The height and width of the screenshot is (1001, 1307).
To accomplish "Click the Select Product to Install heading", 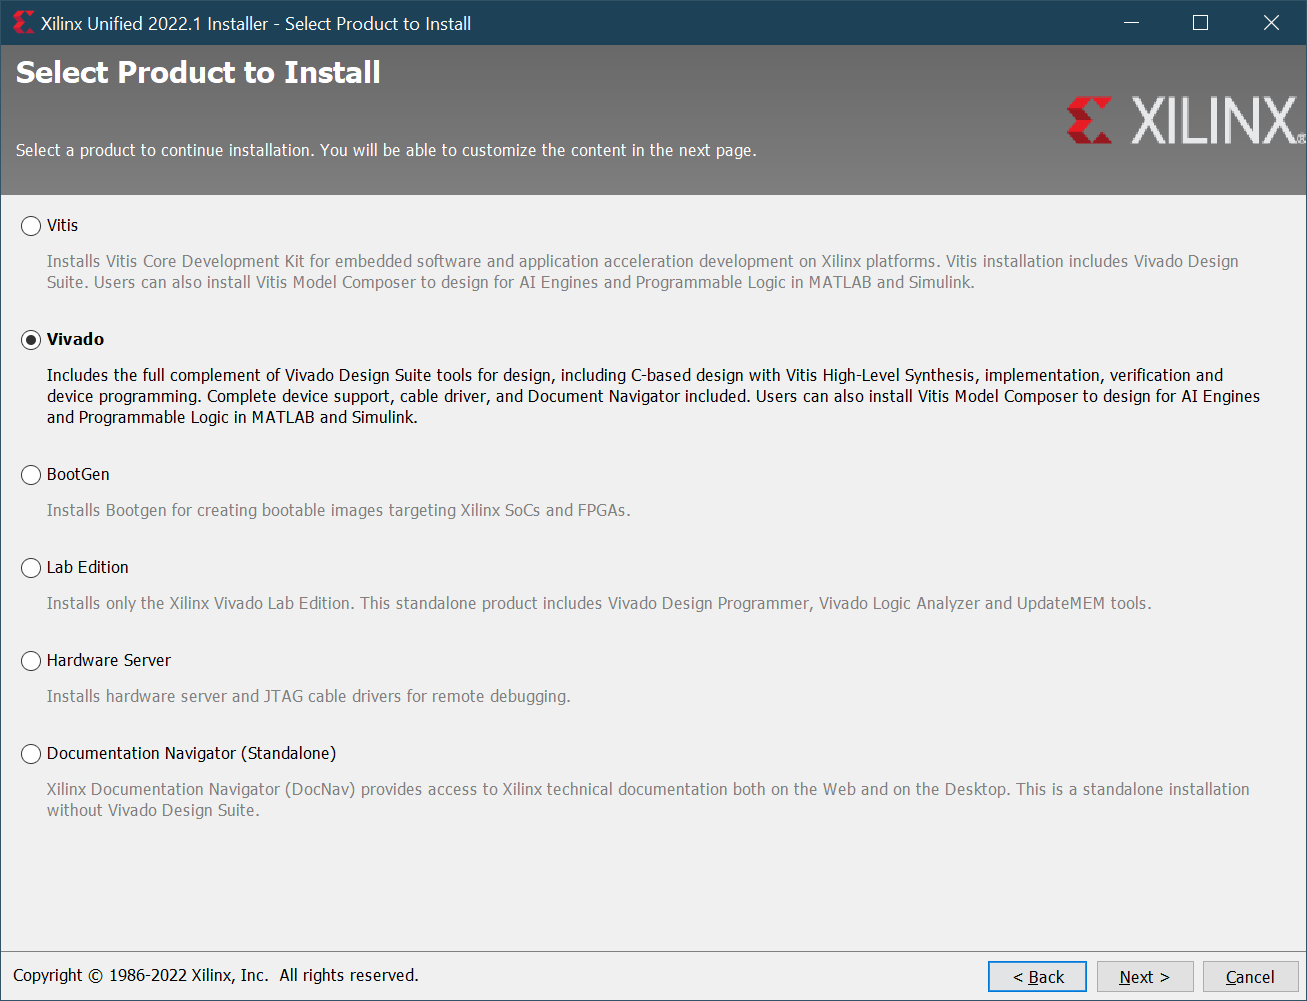I will [198, 73].
